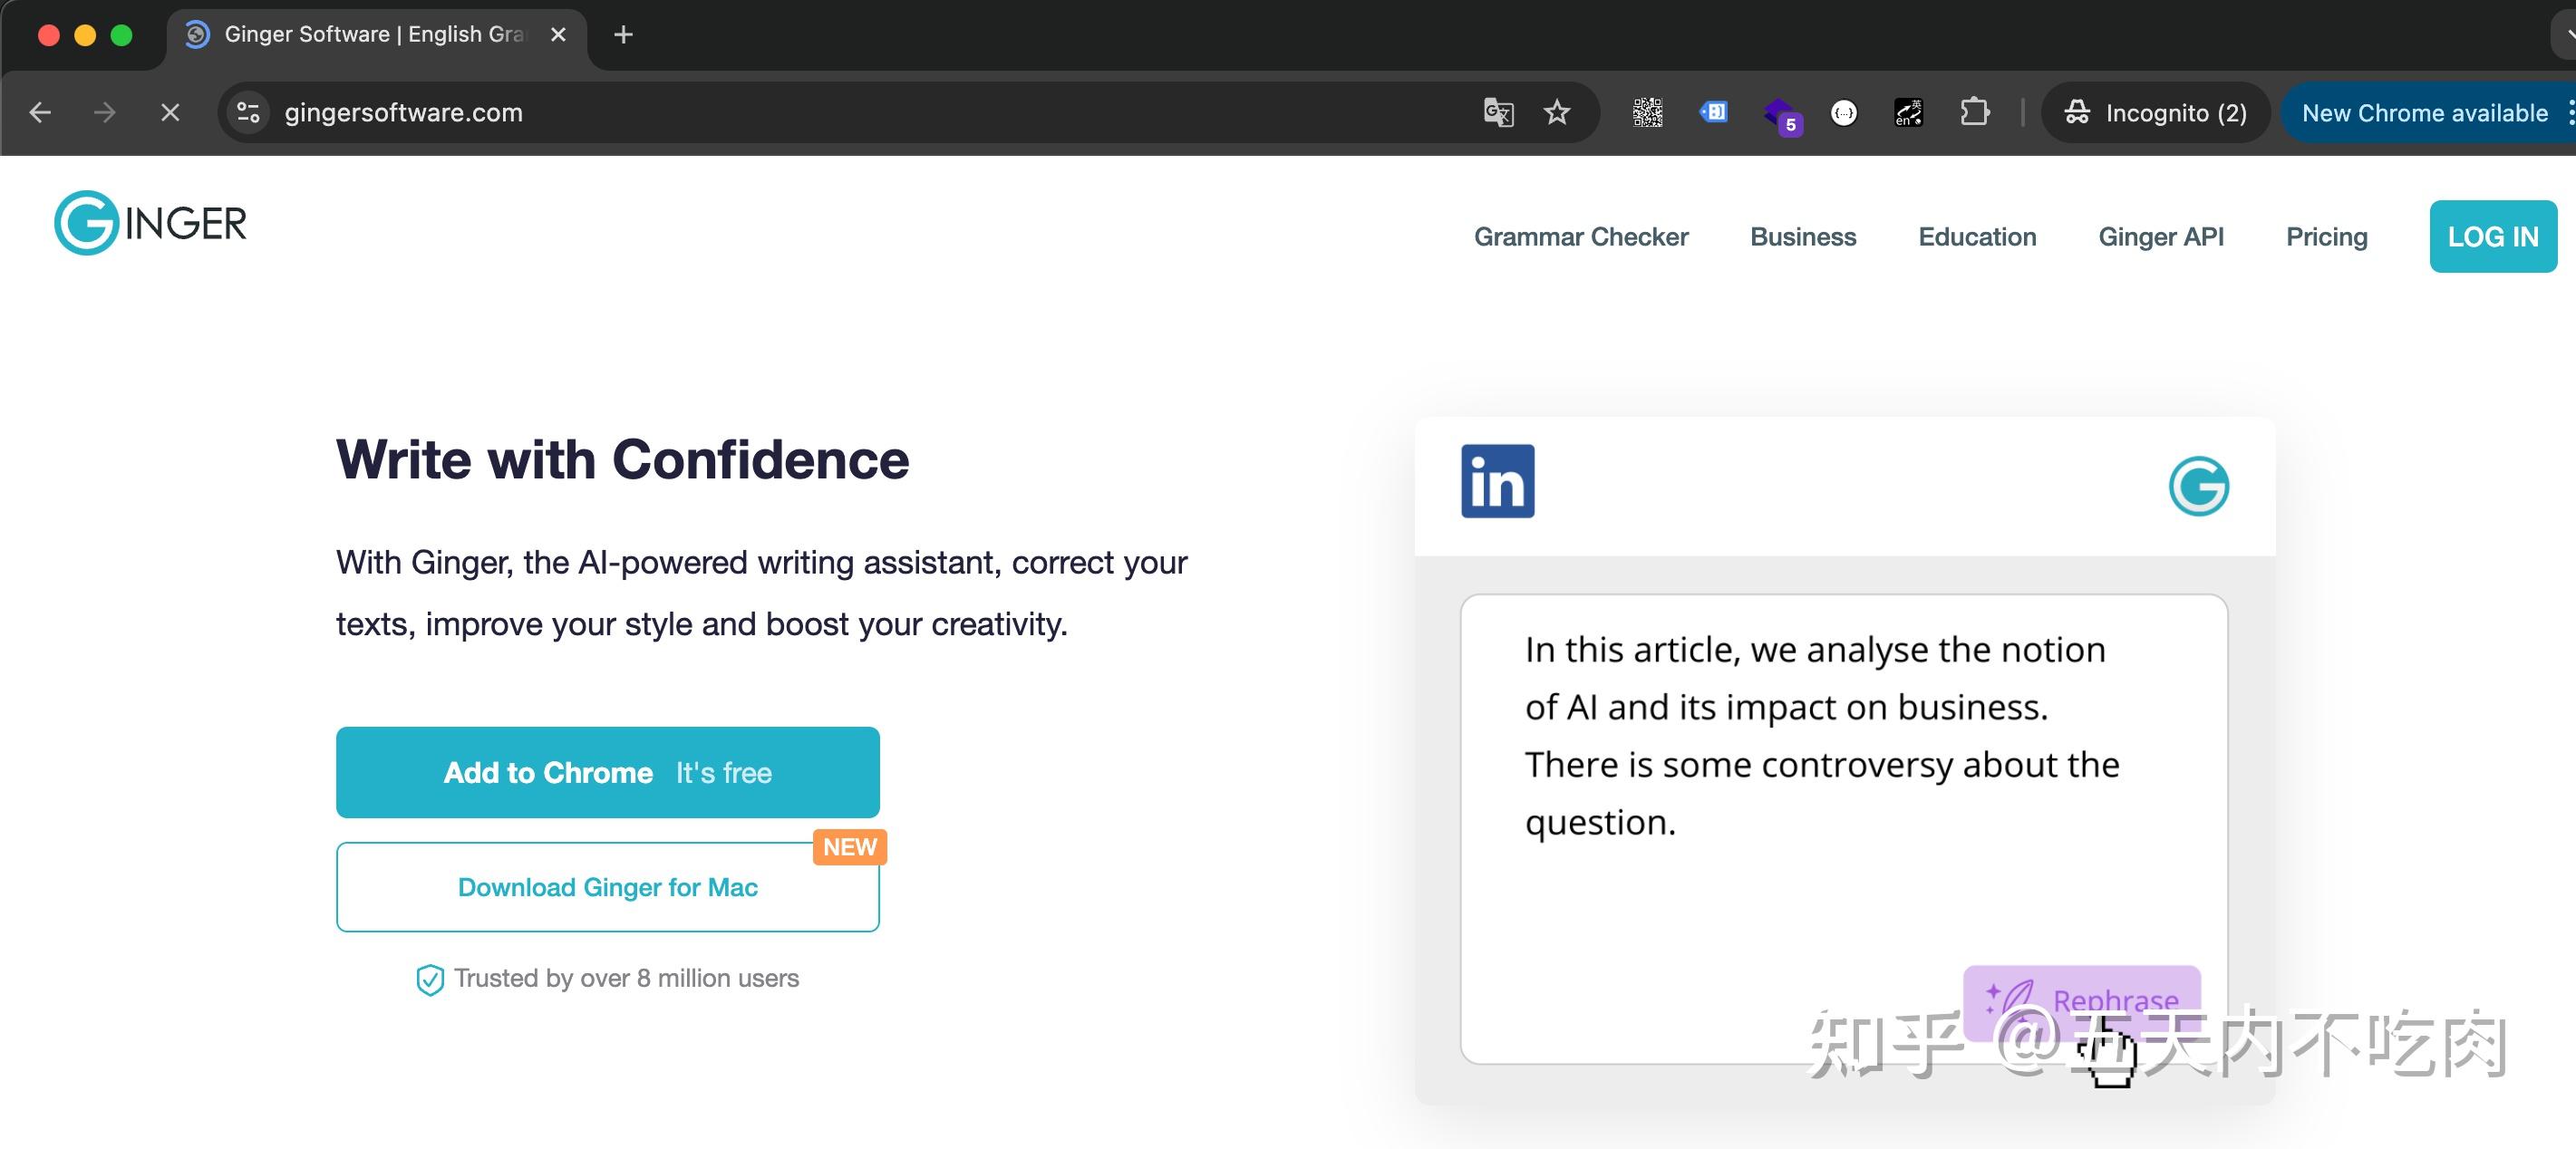Open the Pricing page
The height and width of the screenshot is (1149, 2576).
point(2326,237)
